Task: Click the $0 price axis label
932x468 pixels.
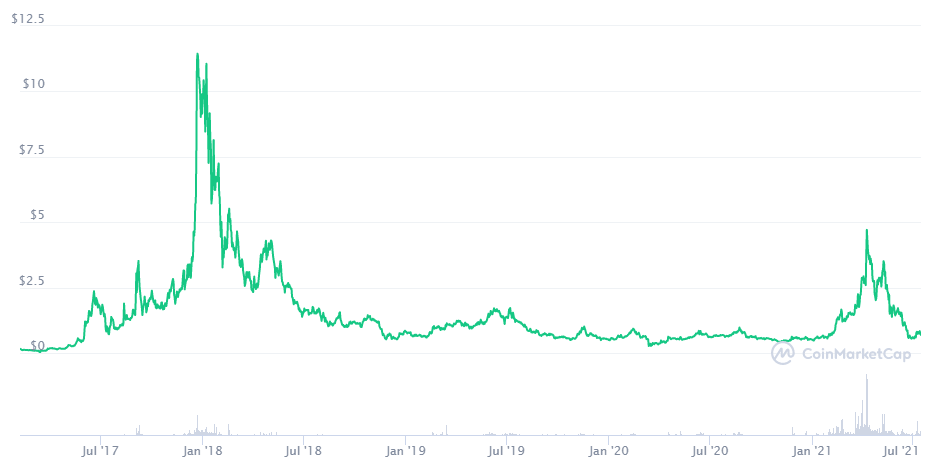Action: (37, 346)
